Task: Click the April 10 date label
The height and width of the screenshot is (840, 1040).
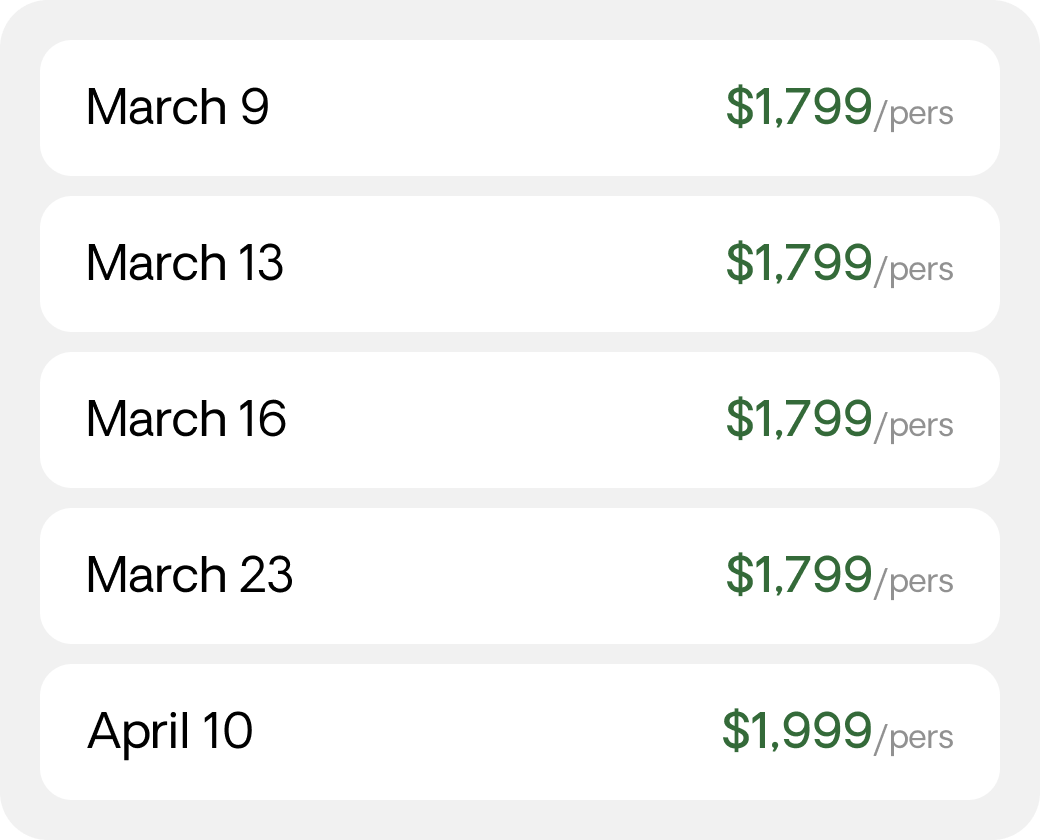Action: click(170, 732)
